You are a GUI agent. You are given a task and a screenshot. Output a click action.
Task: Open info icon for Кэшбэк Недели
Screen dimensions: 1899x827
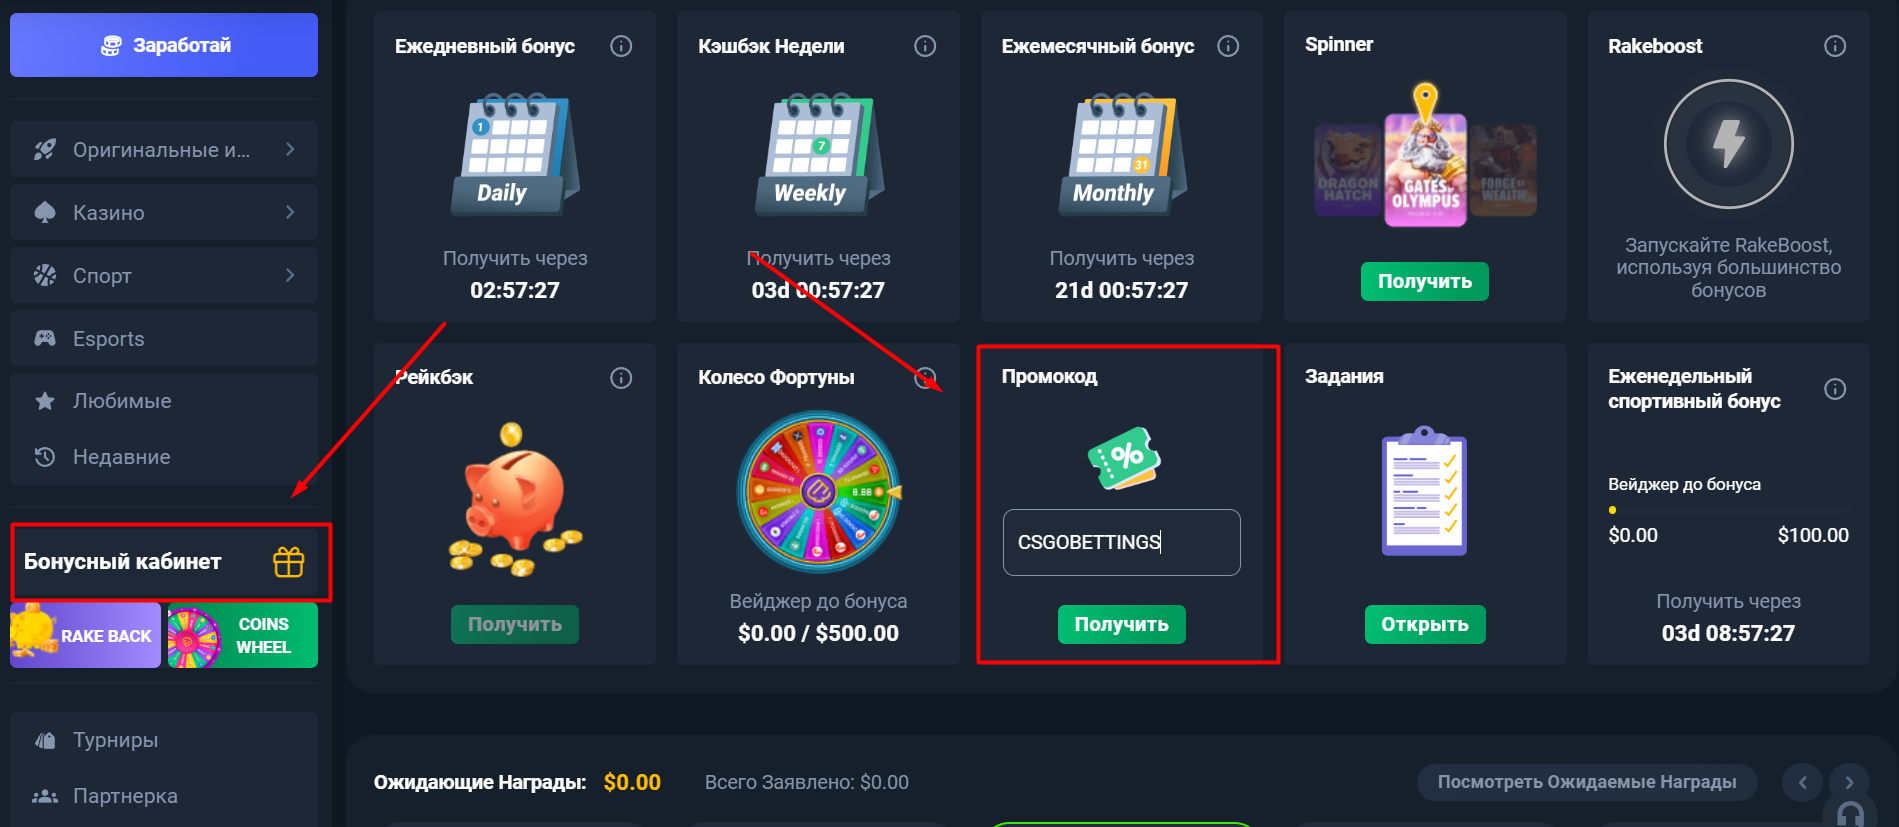click(925, 46)
